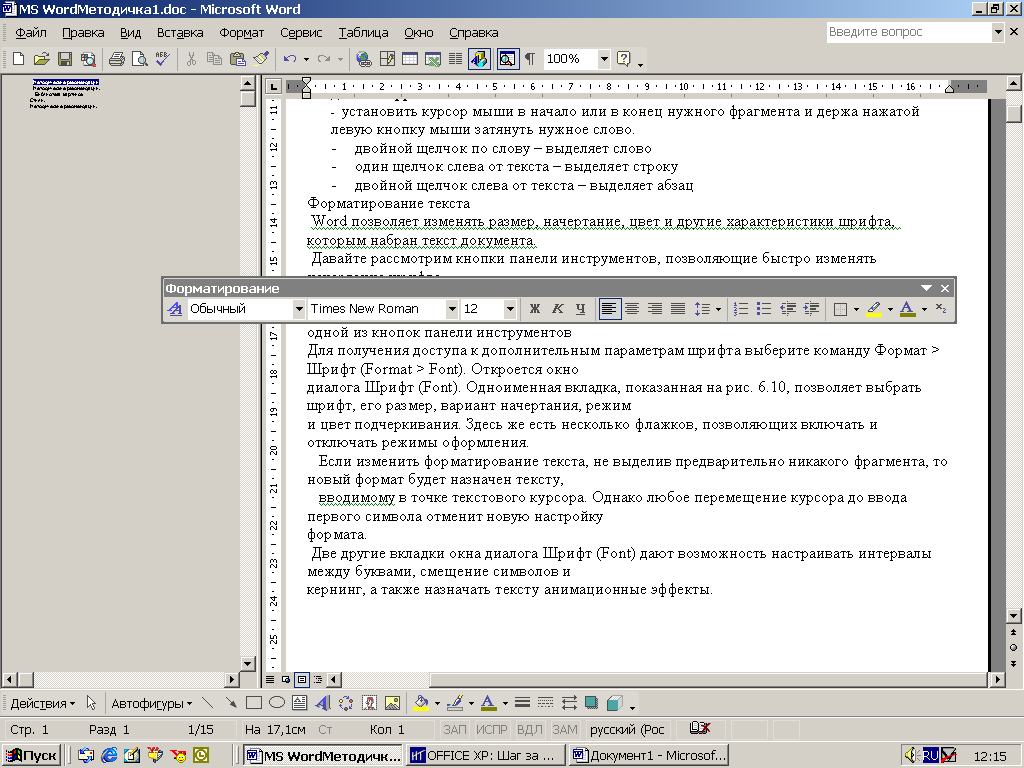The image size is (1024, 768).
Task: Click the Print printer icon
Action: 117,59
